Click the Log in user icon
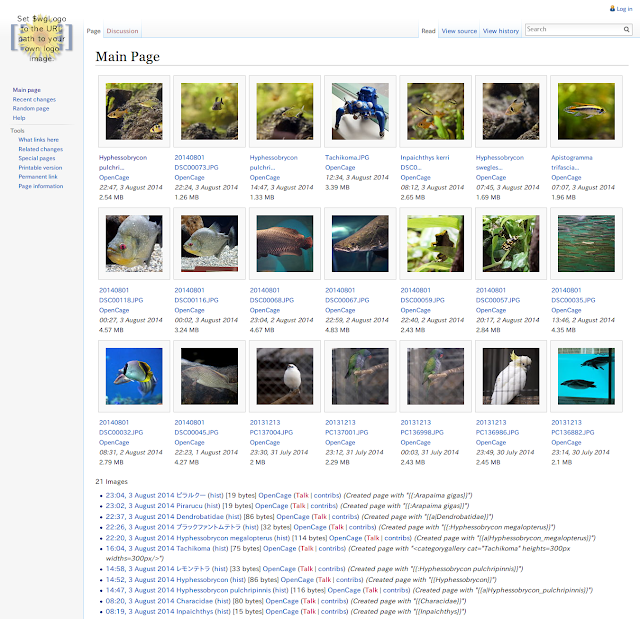Image resolution: width=640 pixels, height=619 pixels. pyautogui.click(x=612, y=8)
